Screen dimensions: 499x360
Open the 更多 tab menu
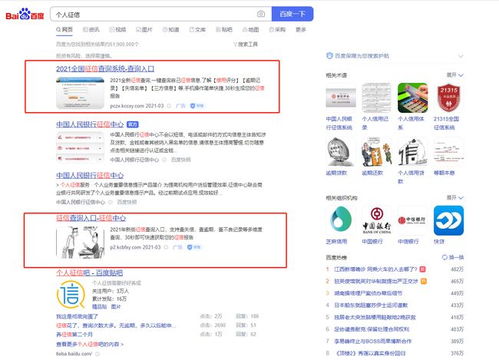tap(301, 30)
